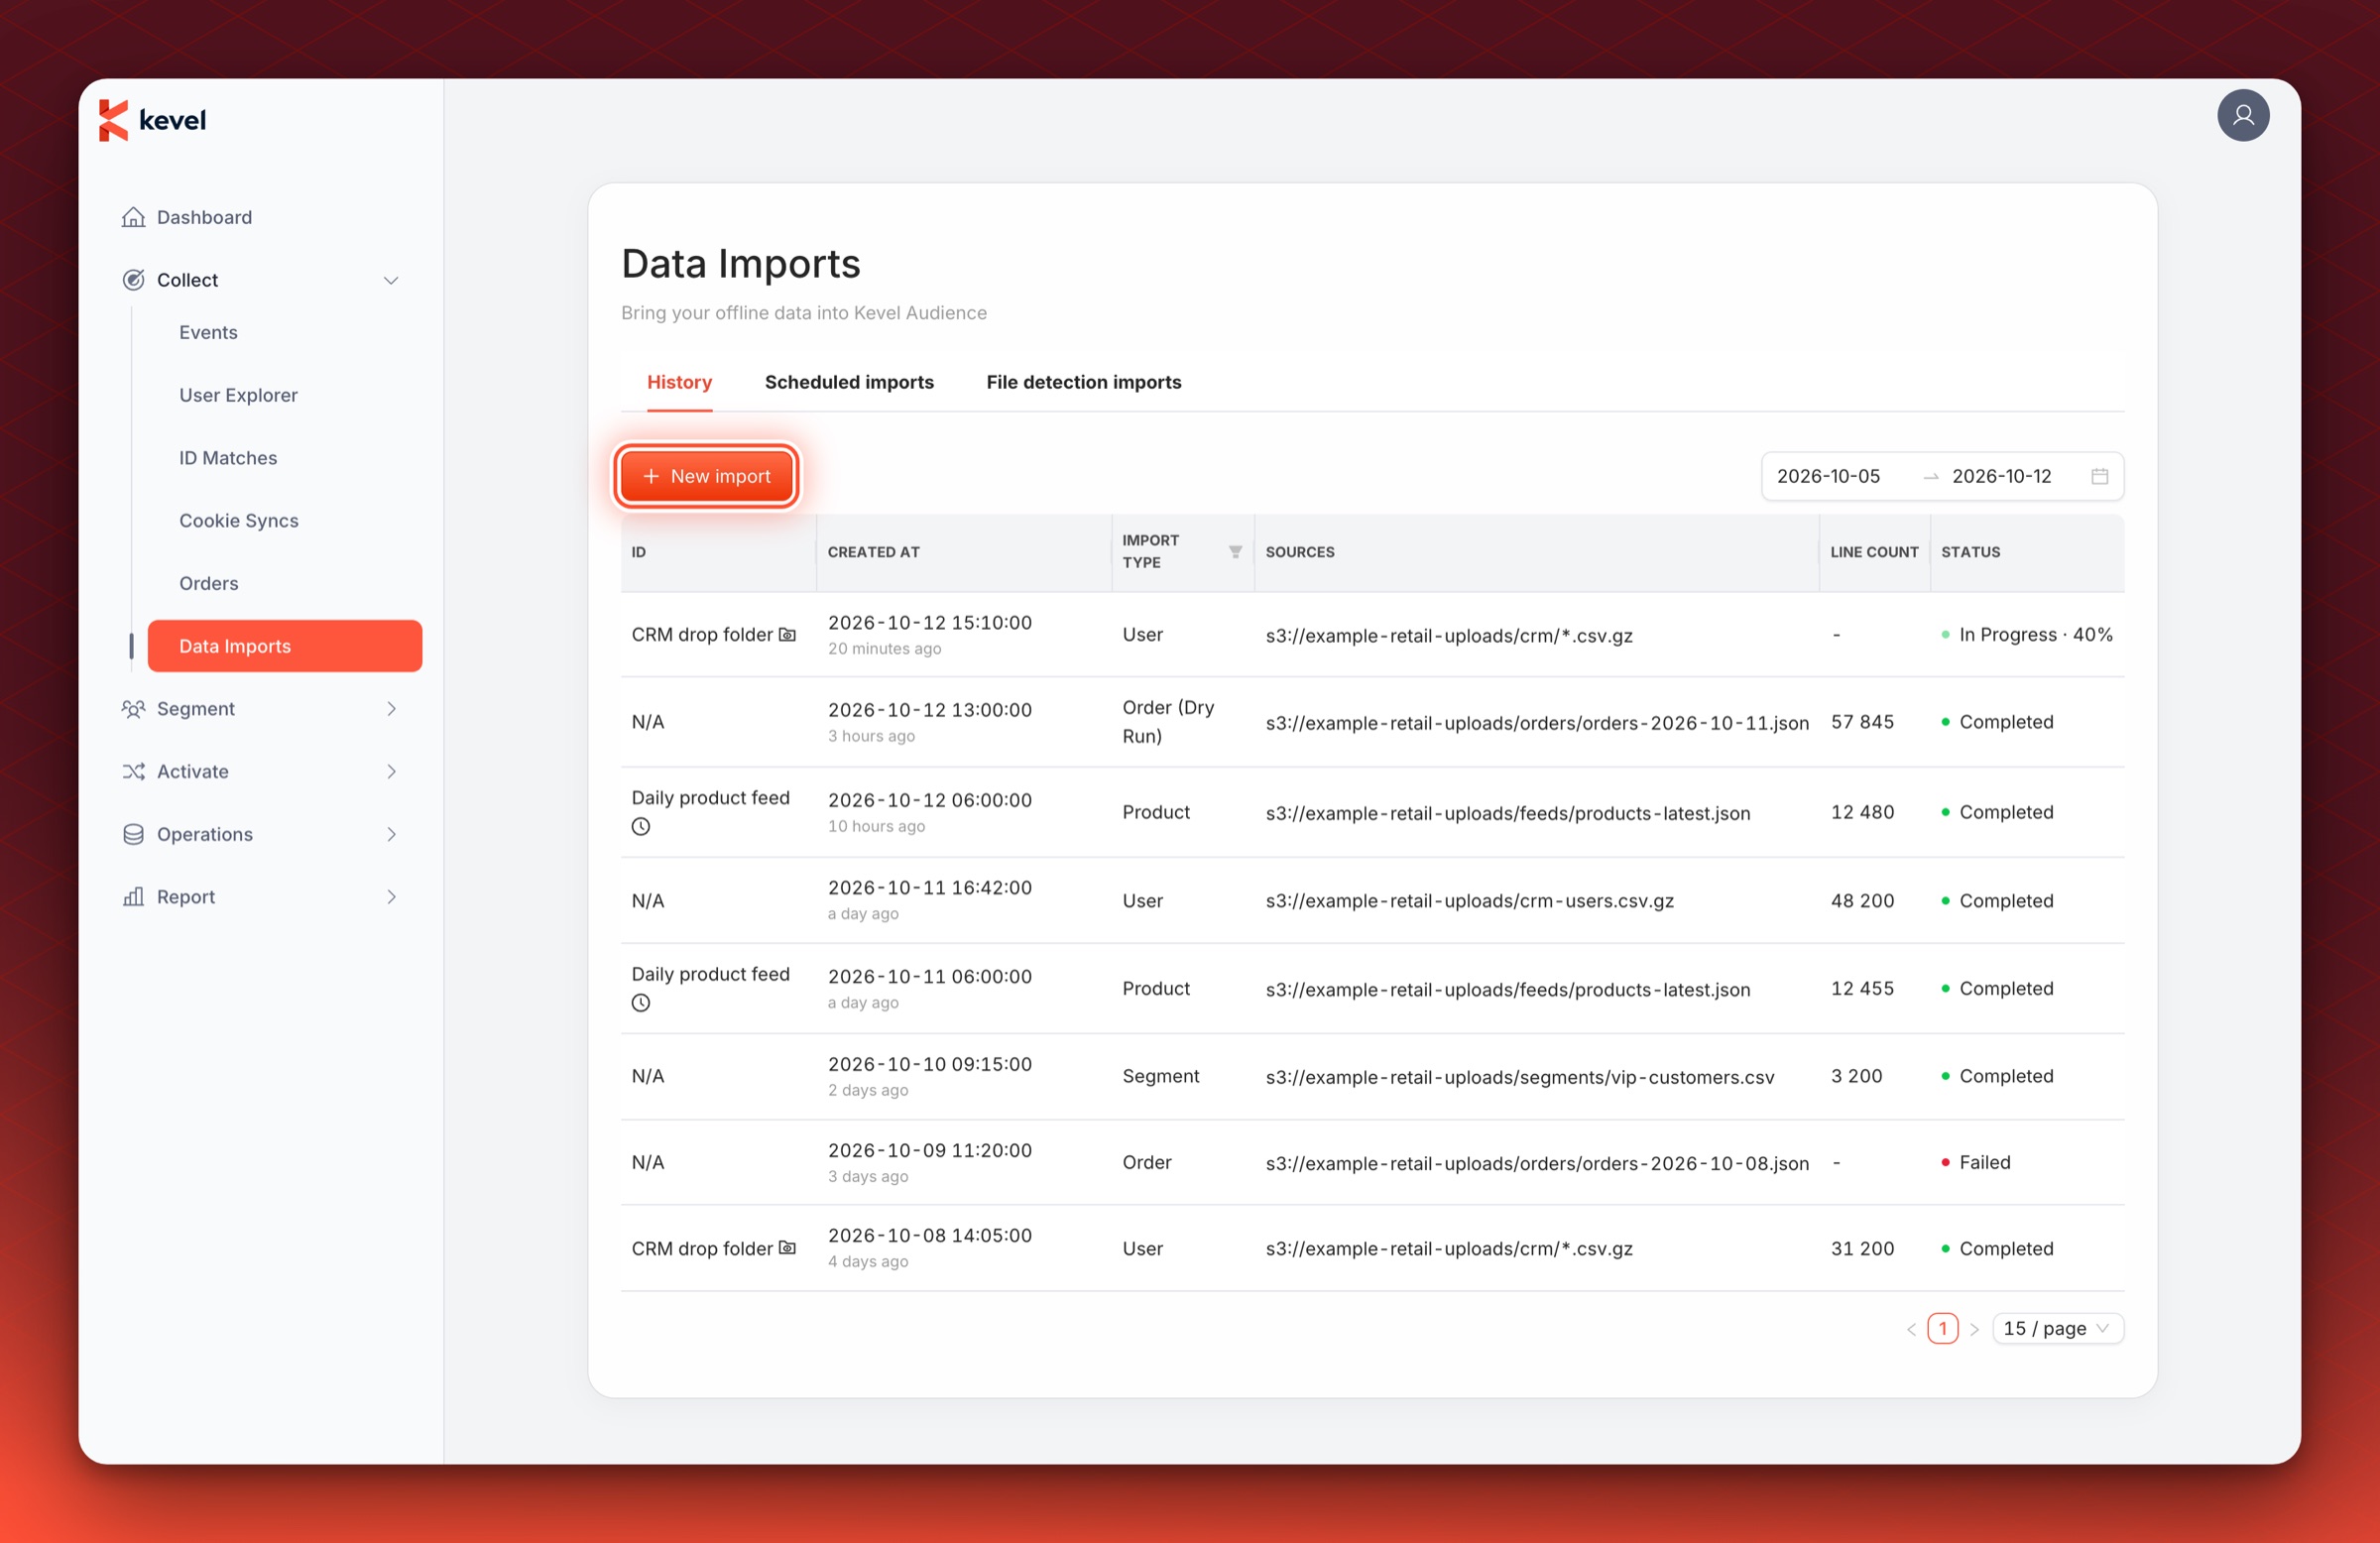Click folder icon on 15:10:00 CRM drop row
This screenshot has width=2380, height=1543.
click(x=787, y=635)
